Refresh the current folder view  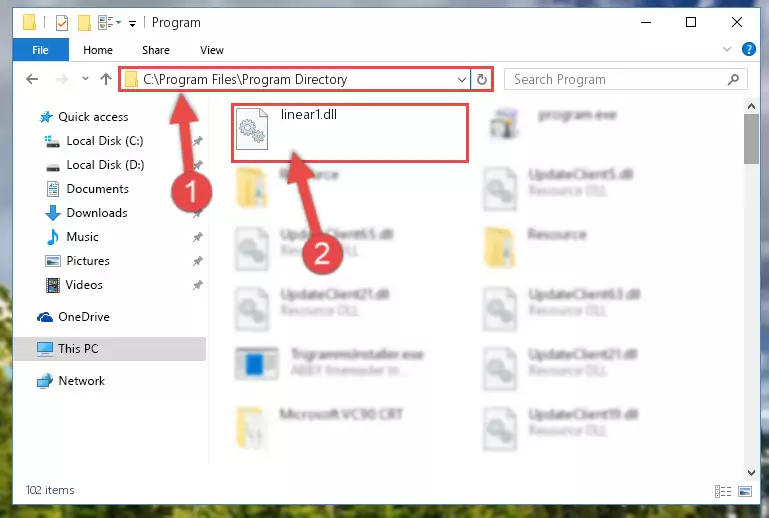coord(482,79)
